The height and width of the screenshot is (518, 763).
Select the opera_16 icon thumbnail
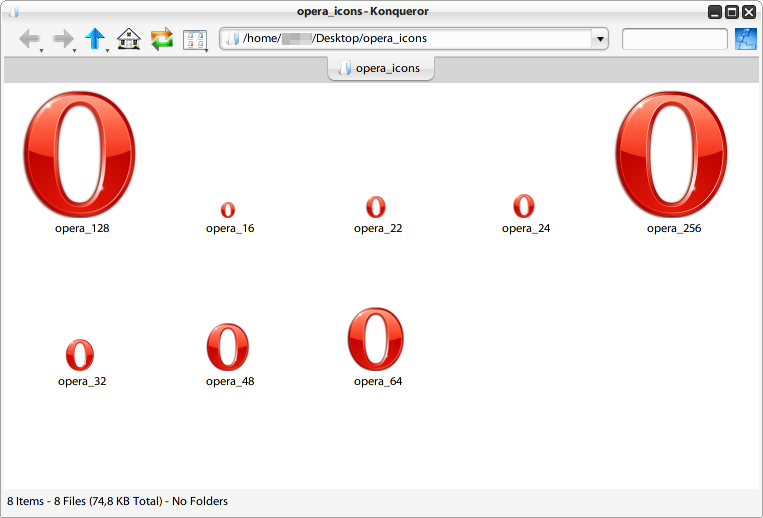pyautogui.click(x=228, y=210)
